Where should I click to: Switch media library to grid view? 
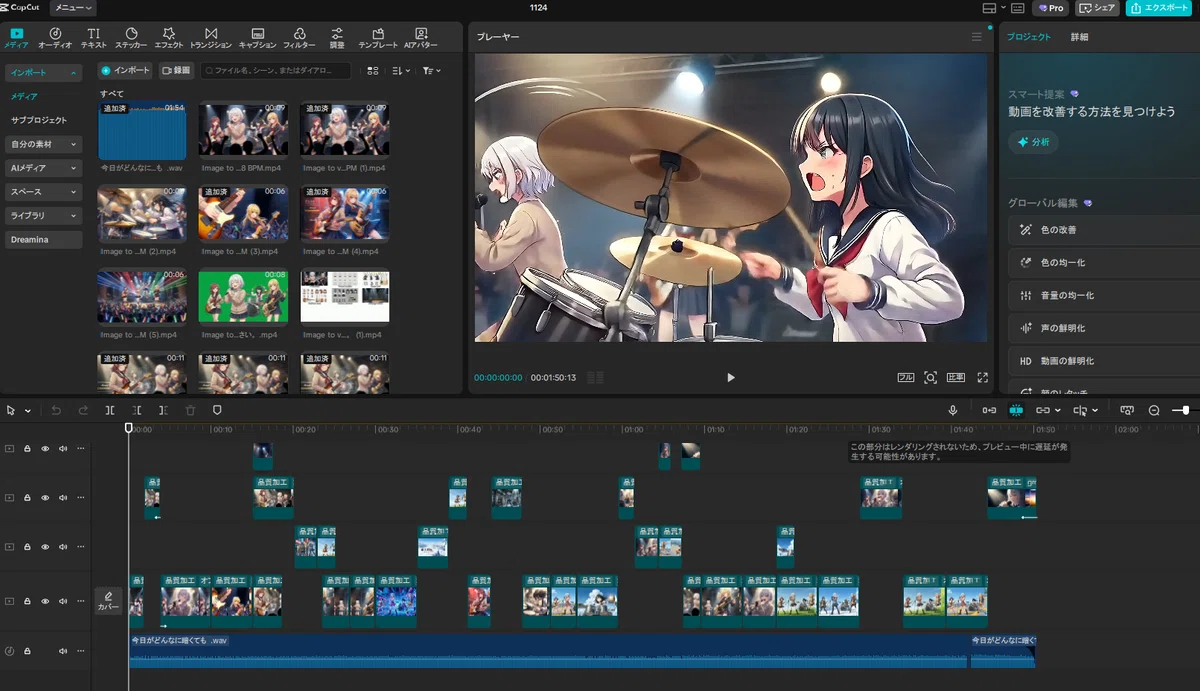[x=373, y=71]
